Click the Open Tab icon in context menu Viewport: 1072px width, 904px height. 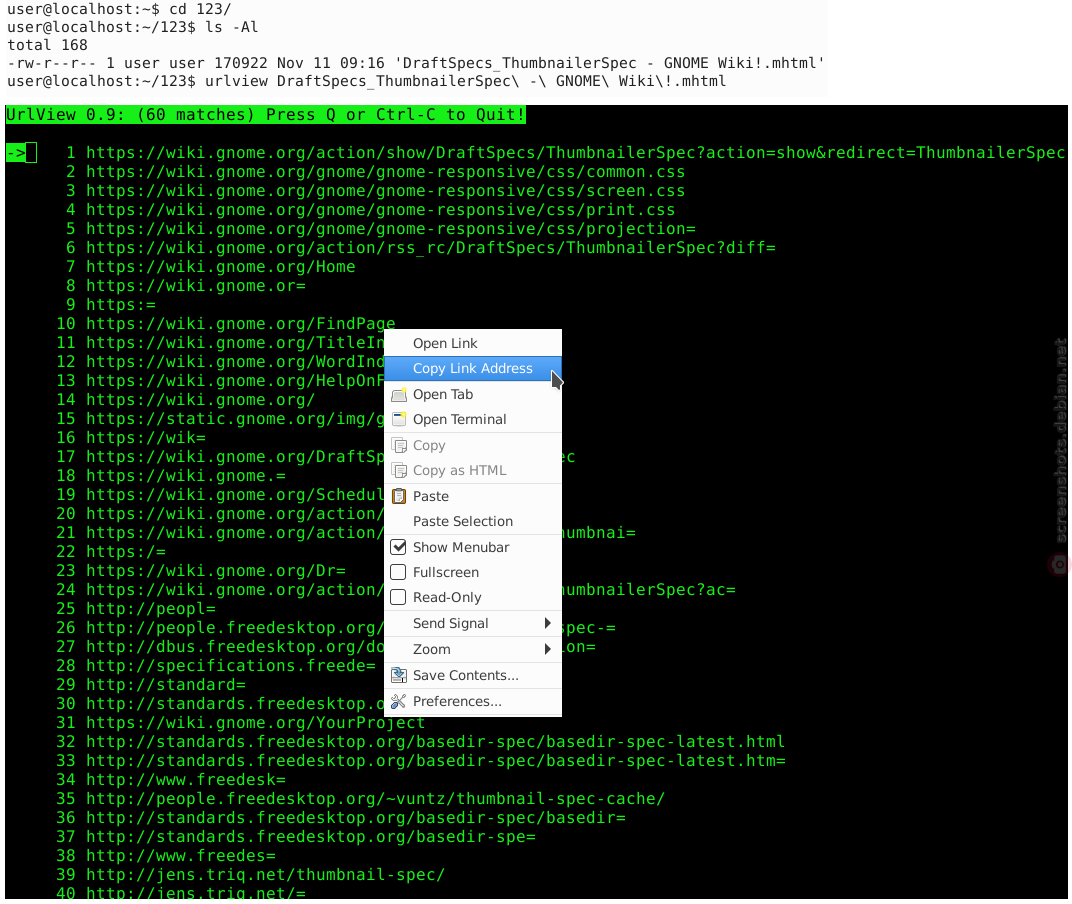(399, 395)
